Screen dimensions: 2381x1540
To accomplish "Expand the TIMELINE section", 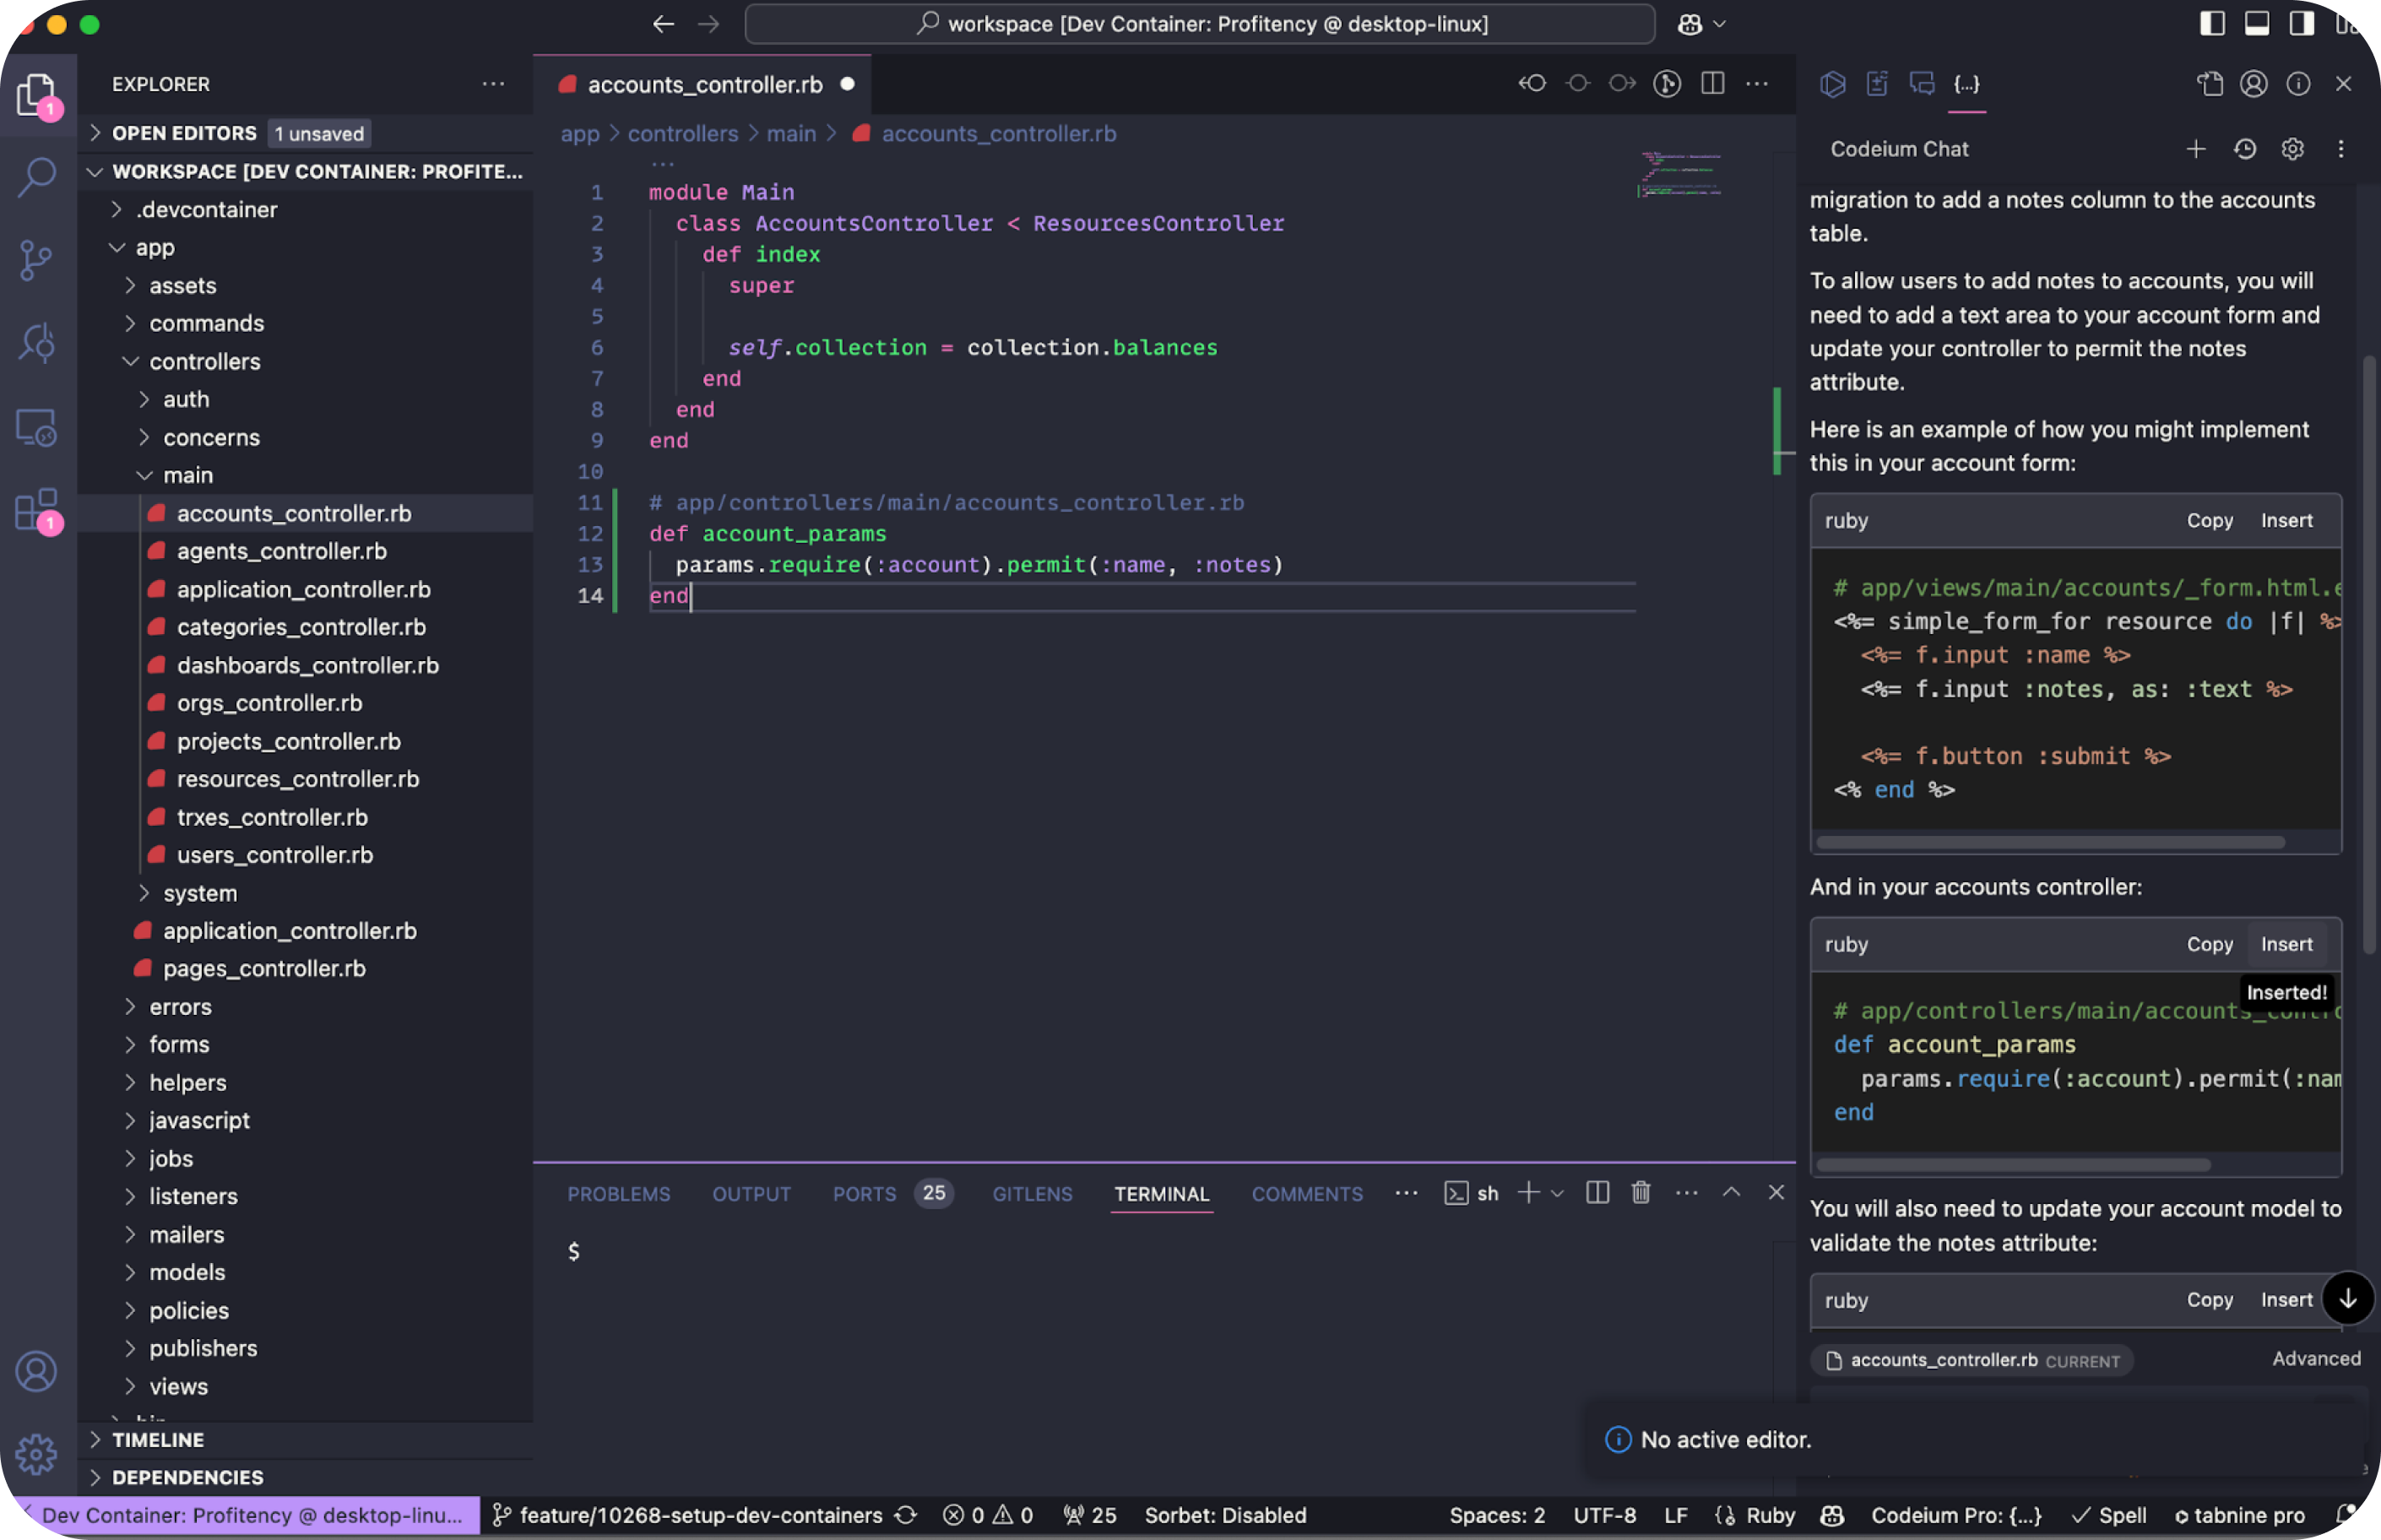I will pyautogui.click(x=157, y=1439).
